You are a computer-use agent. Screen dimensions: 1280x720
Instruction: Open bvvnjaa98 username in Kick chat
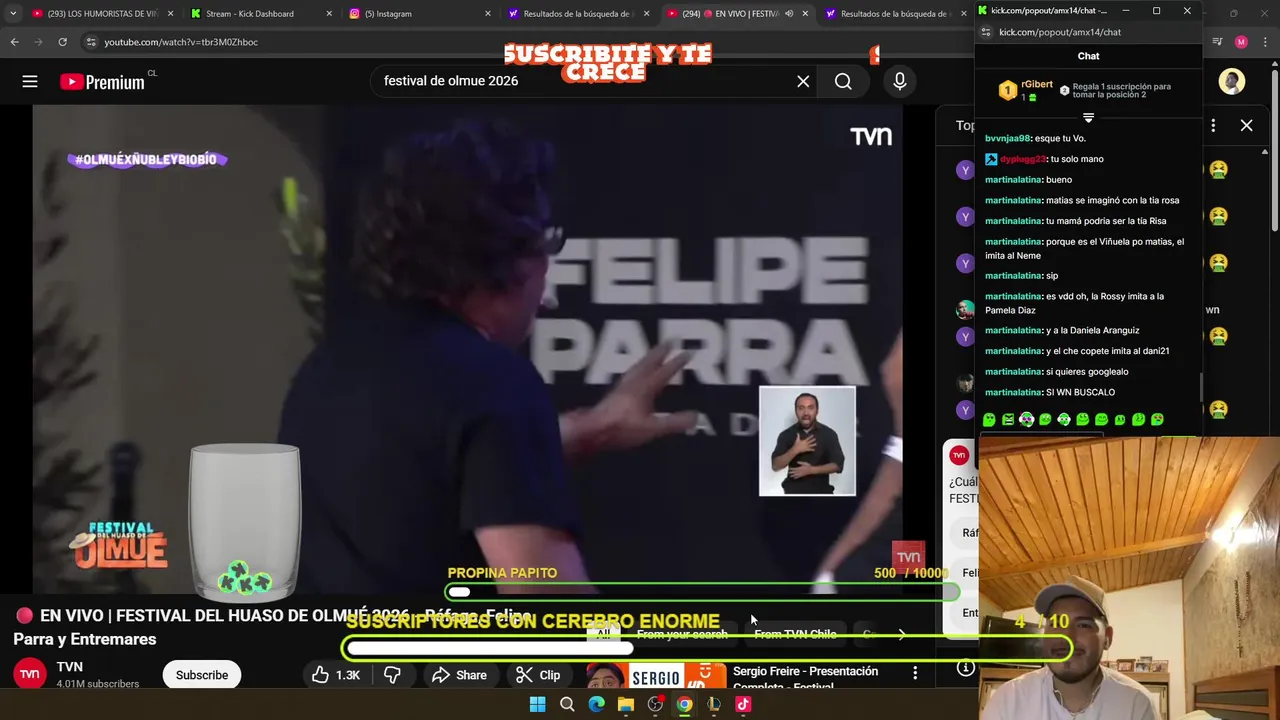[x=1007, y=138]
